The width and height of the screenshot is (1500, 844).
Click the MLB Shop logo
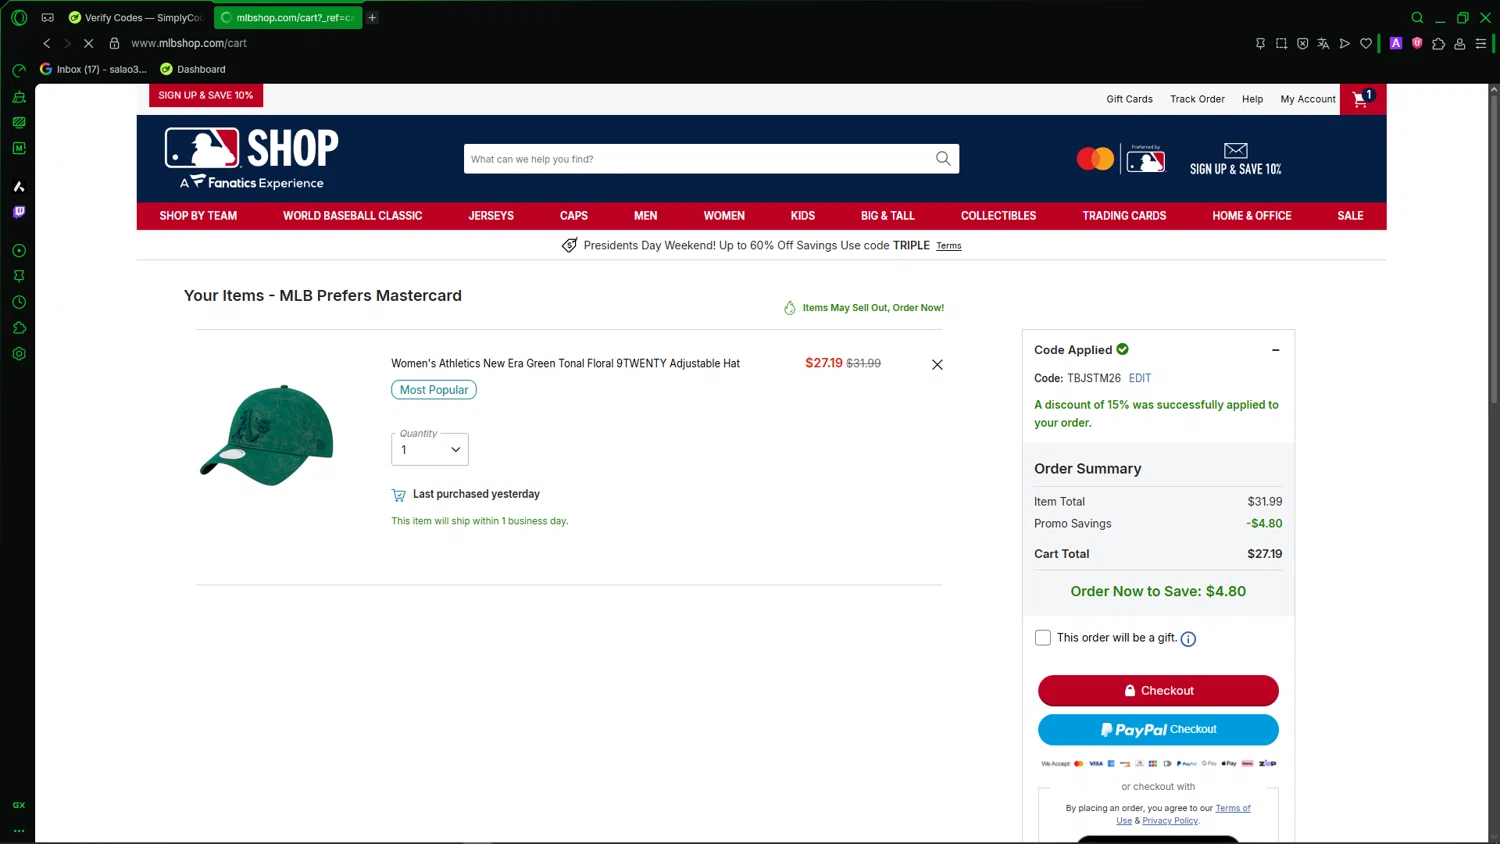[x=252, y=158]
